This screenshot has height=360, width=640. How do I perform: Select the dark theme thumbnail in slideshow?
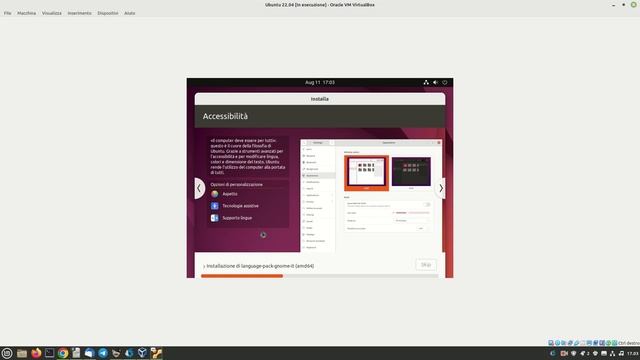[411, 172]
